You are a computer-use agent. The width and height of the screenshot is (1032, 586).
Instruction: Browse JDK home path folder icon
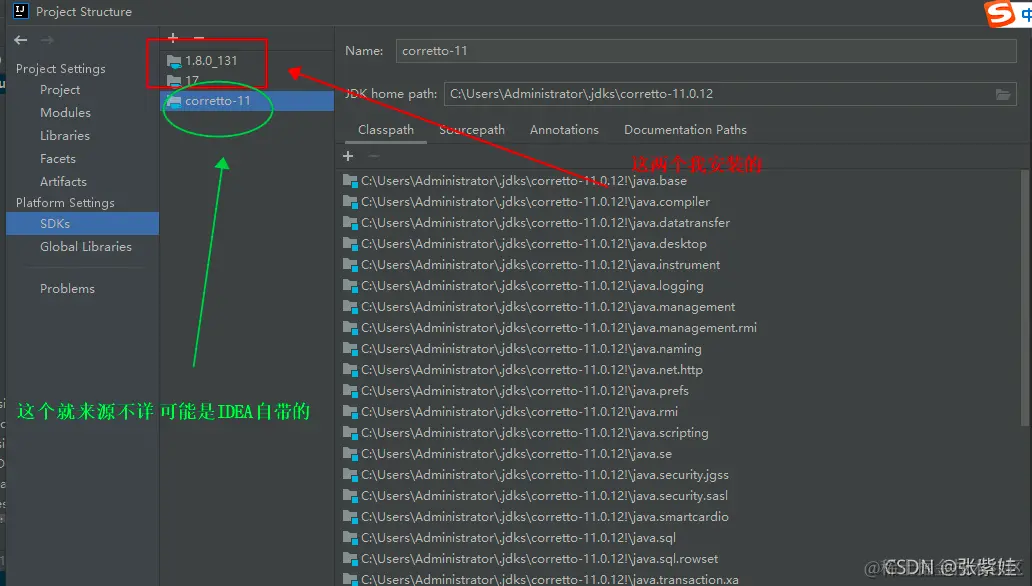(x=1002, y=94)
